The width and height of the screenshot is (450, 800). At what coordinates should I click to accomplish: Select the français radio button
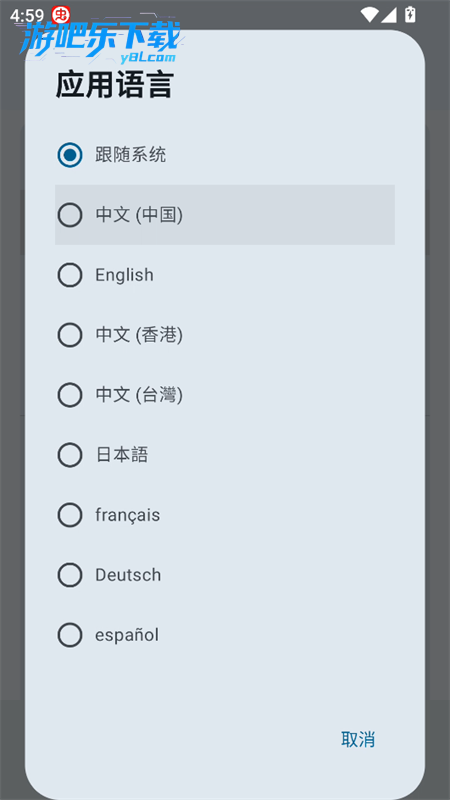[x=69, y=515]
